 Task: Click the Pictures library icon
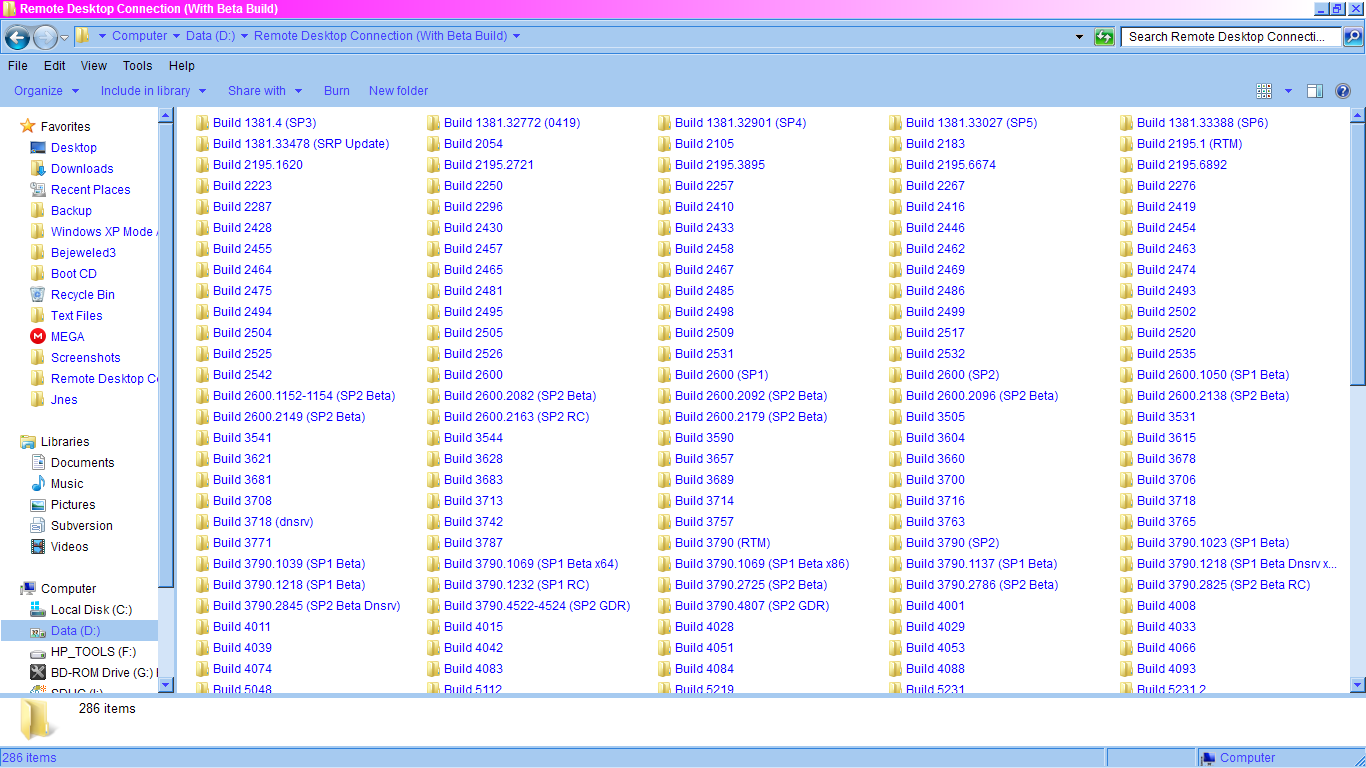38,505
